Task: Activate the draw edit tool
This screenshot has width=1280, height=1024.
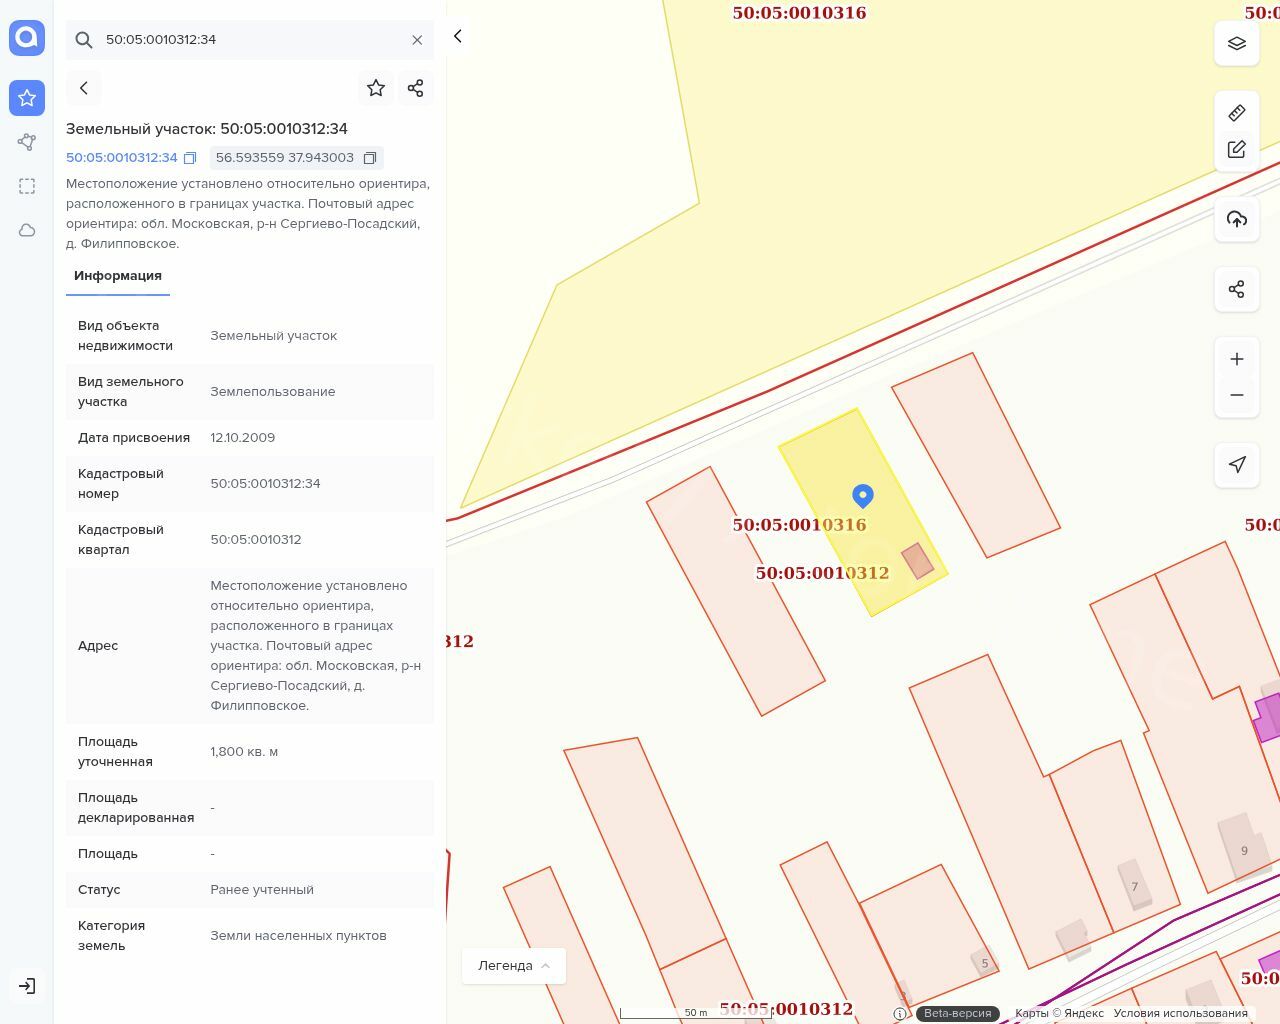Action: pos(1236,150)
